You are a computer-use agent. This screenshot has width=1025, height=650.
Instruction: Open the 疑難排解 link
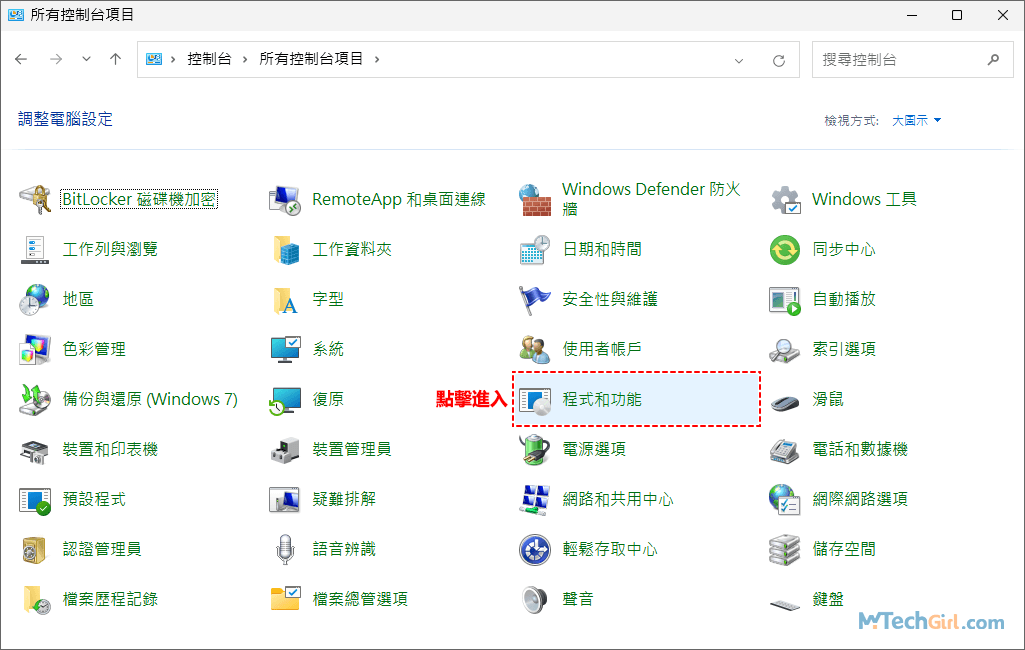tap(344, 499)
